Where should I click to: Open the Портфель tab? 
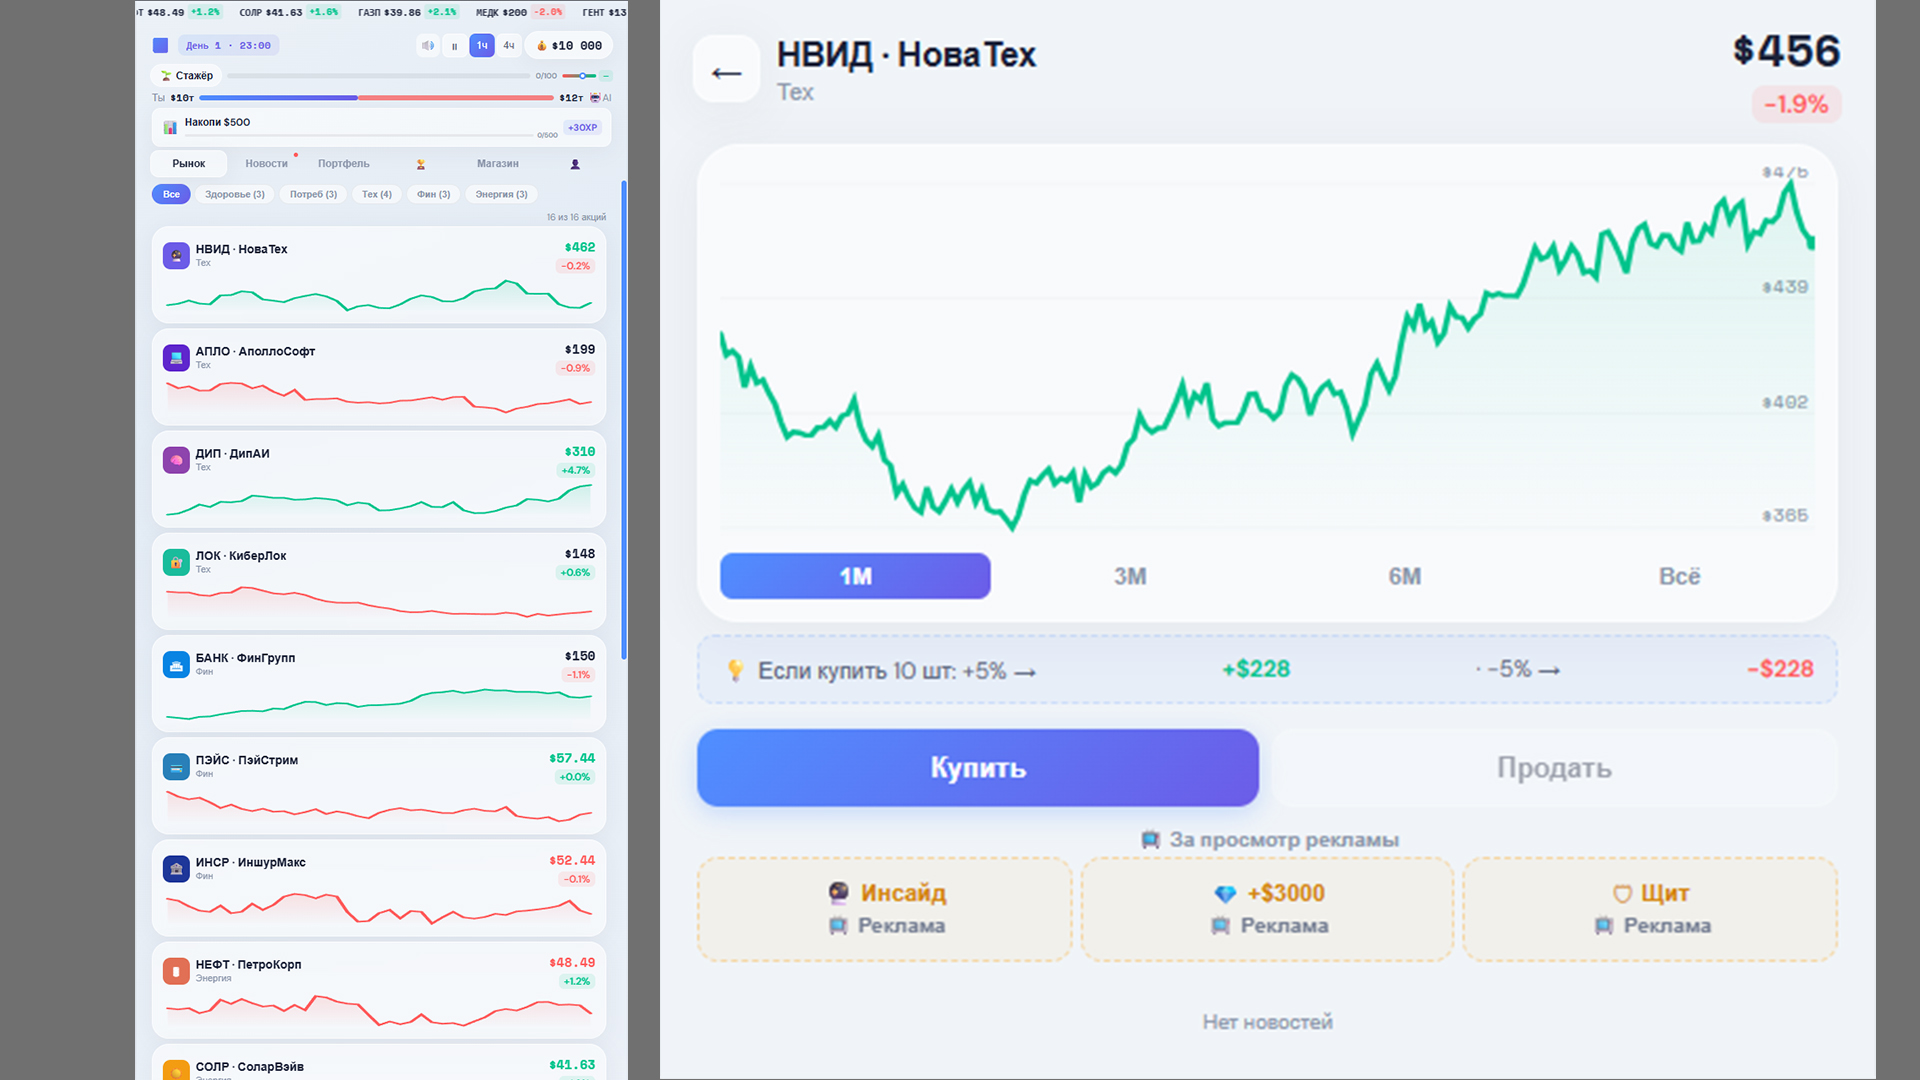pos(344,164)
